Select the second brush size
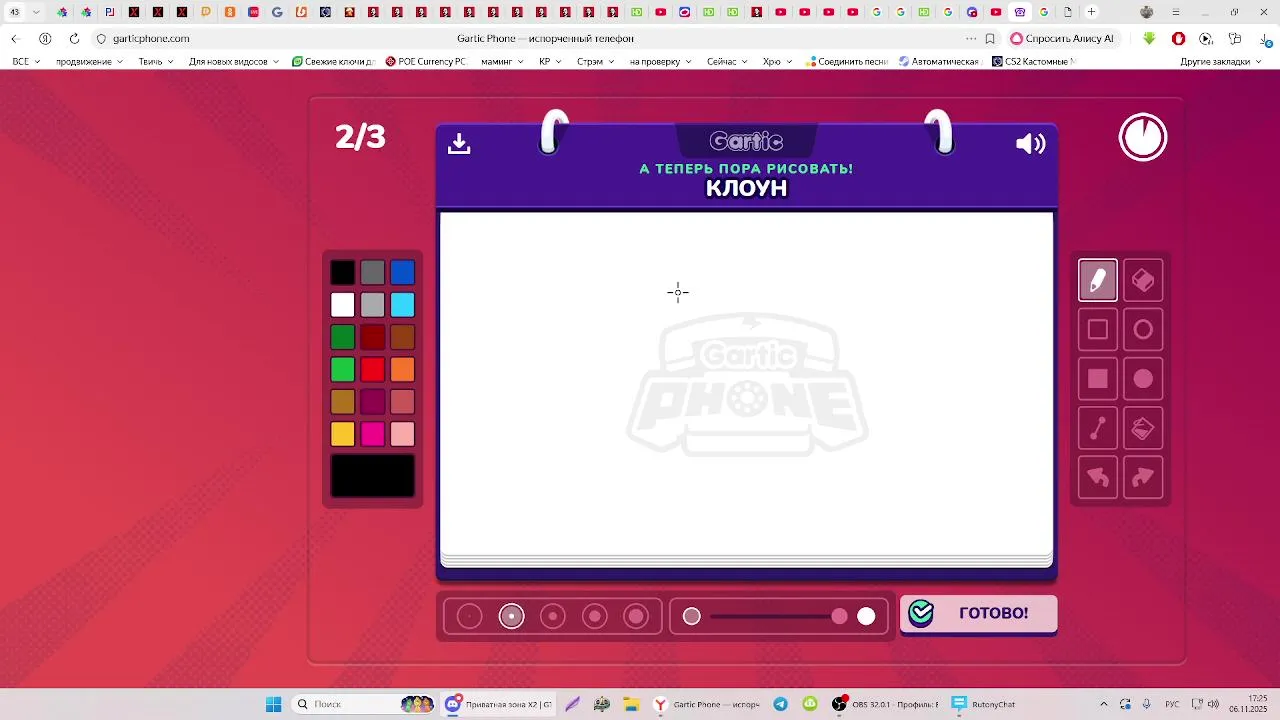 (511, 616)
